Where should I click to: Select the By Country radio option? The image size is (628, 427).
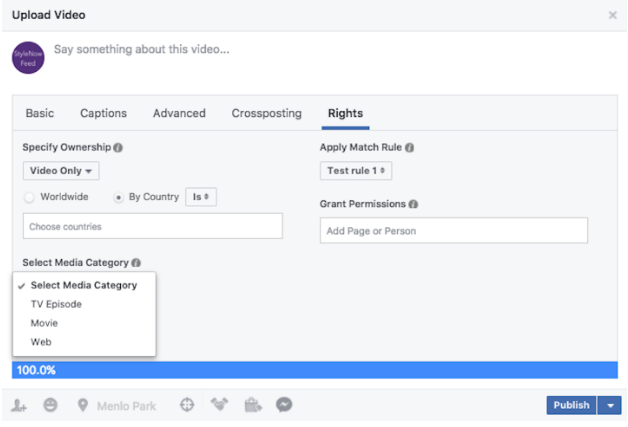tap(119, 197)
